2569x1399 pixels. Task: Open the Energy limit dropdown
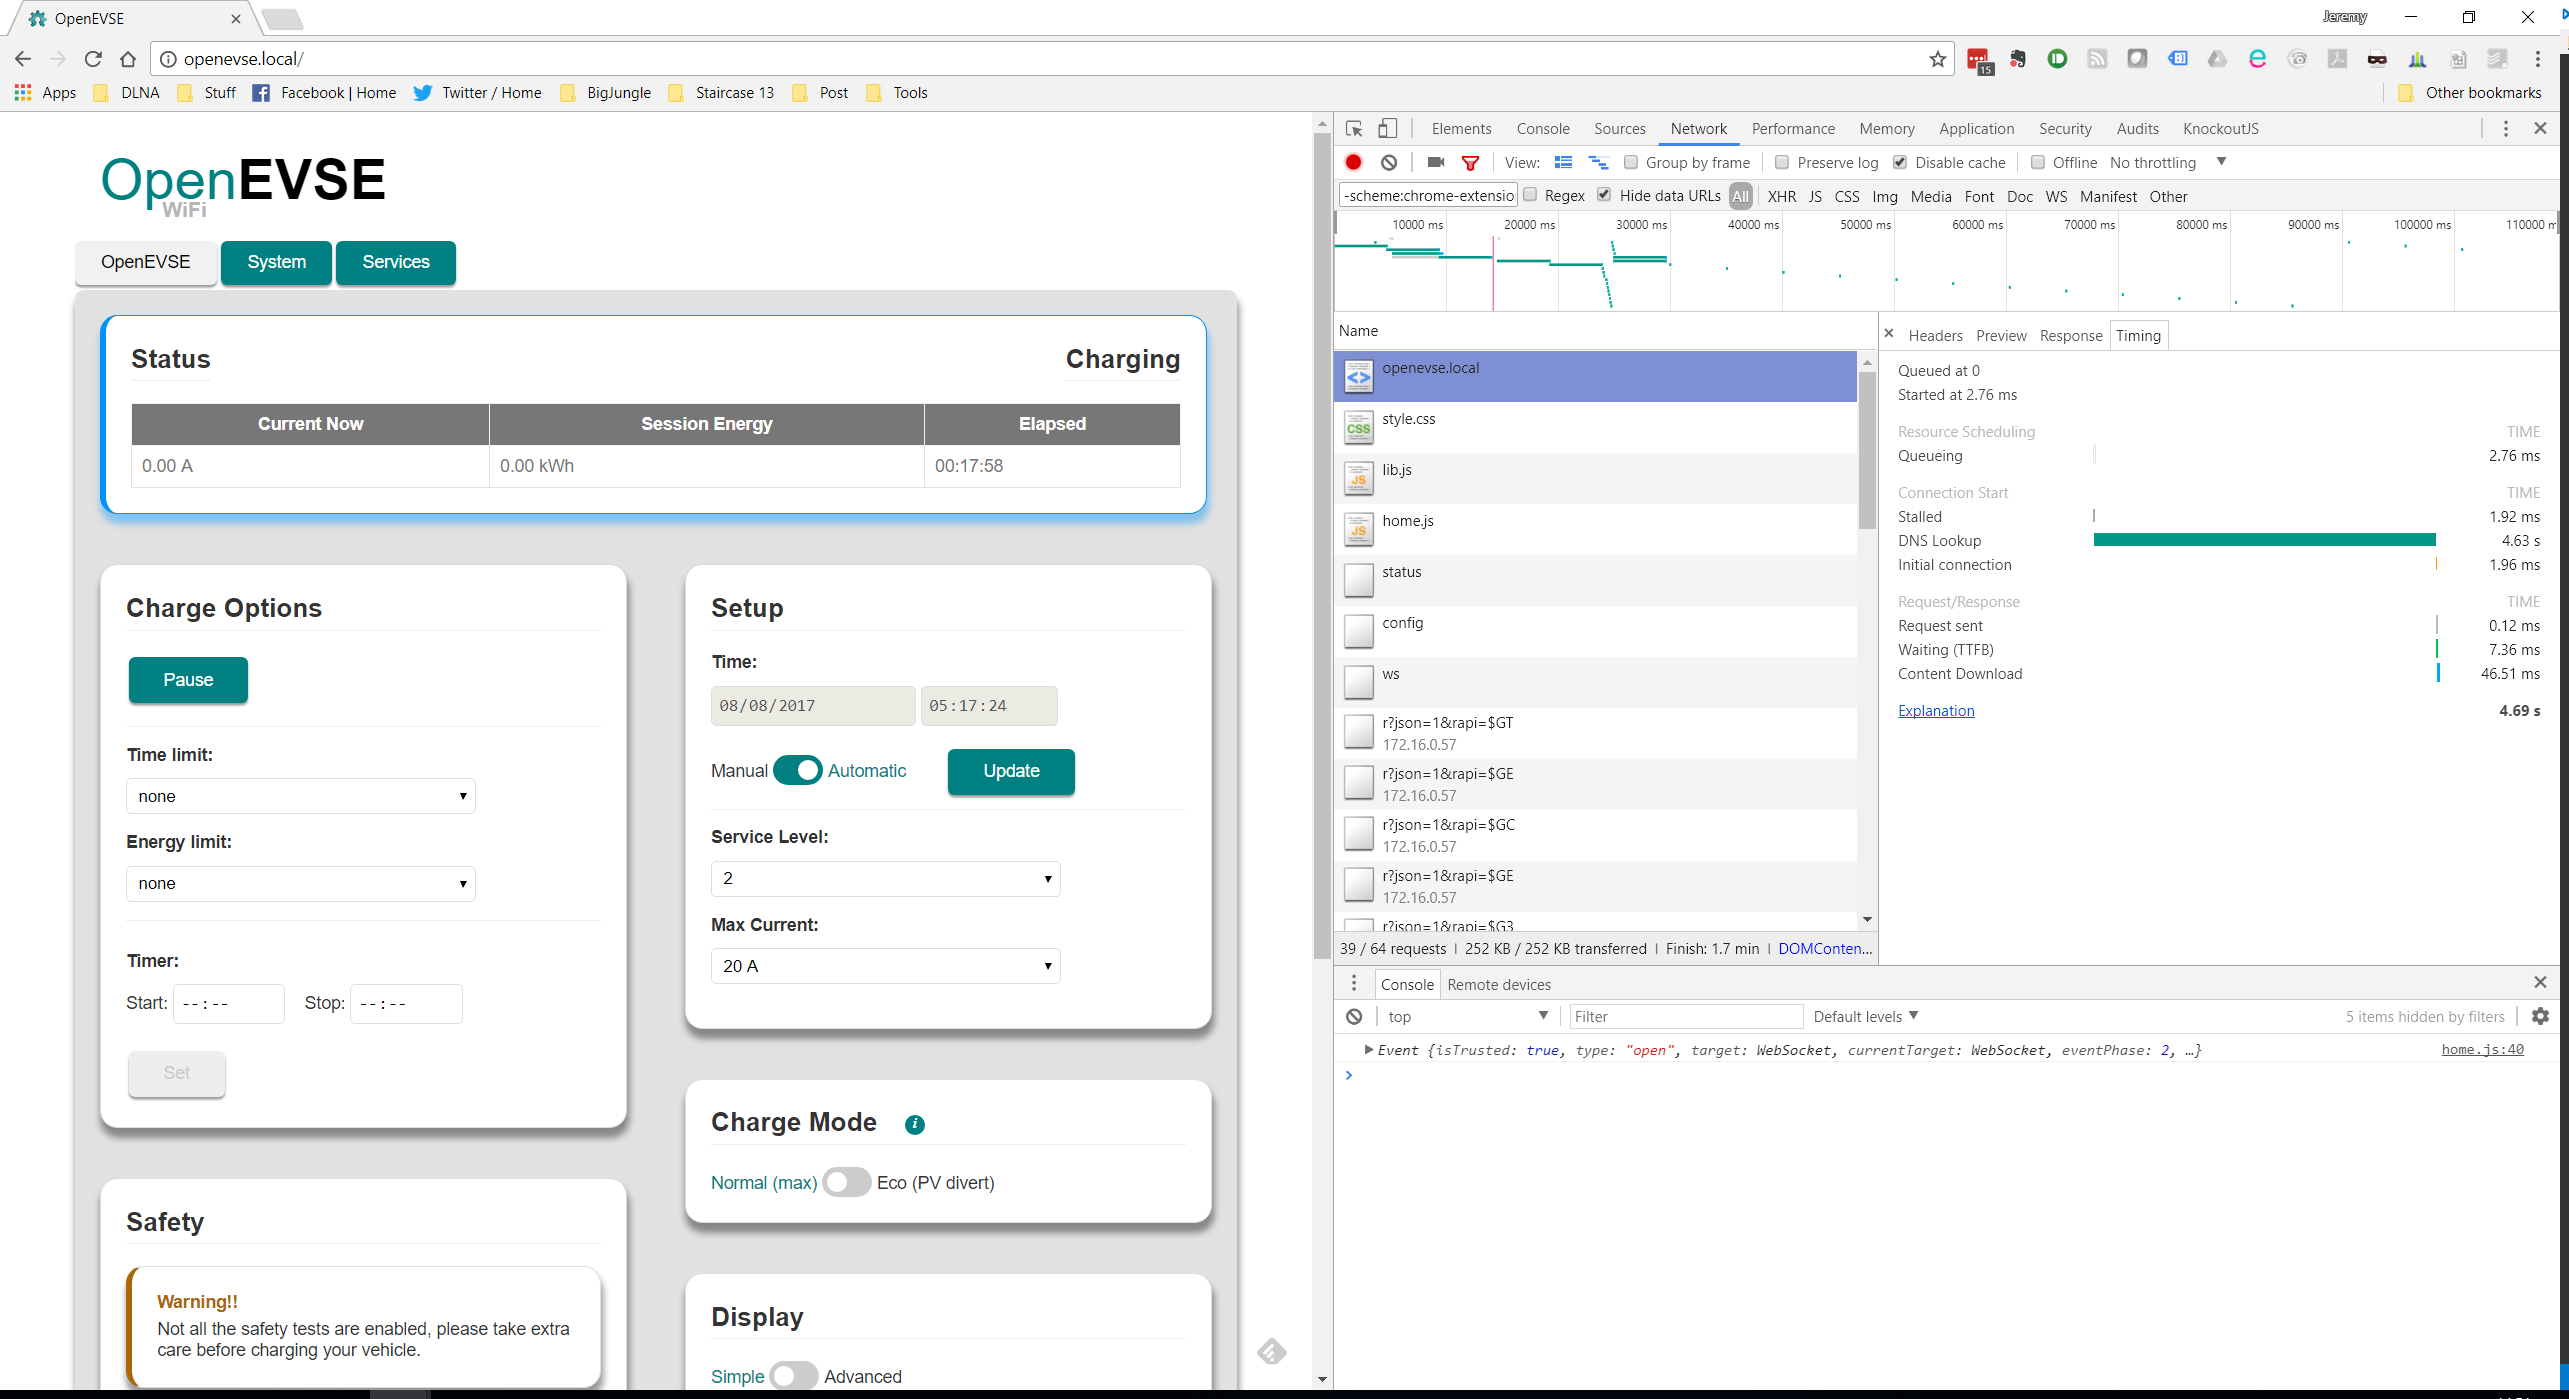click(x=300, y=883)
